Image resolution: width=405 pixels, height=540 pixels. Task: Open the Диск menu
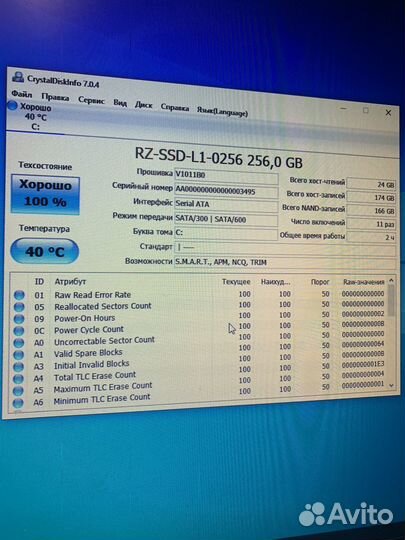(x=144, y=105)
